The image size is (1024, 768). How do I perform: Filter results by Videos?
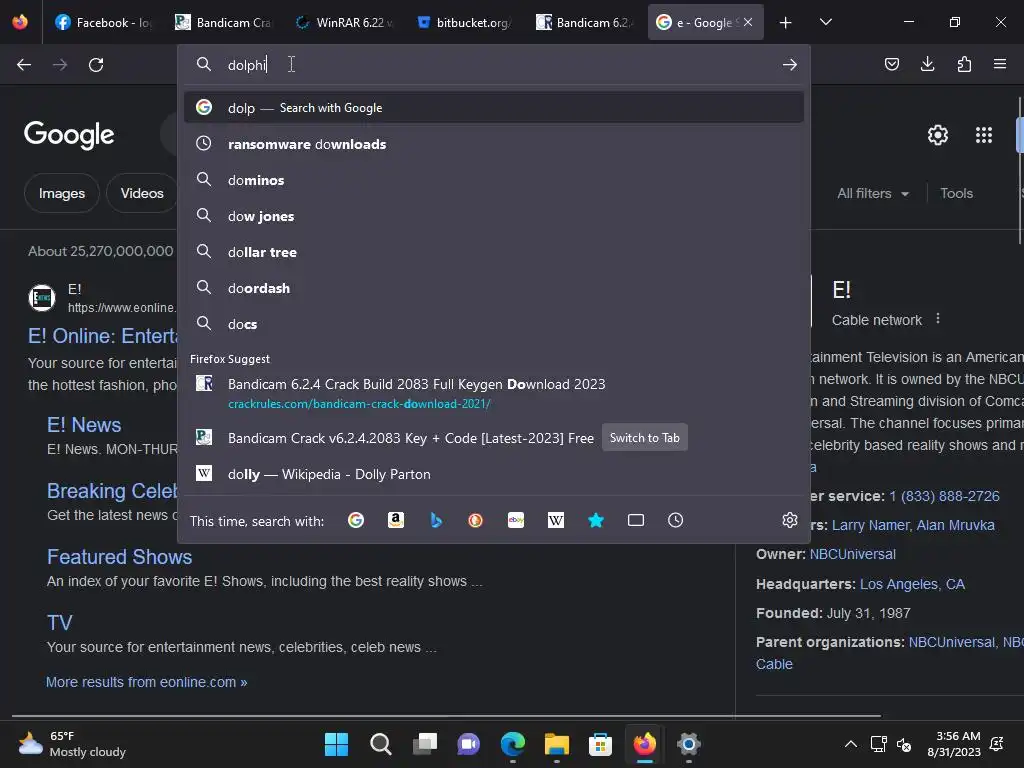point(142,193)
